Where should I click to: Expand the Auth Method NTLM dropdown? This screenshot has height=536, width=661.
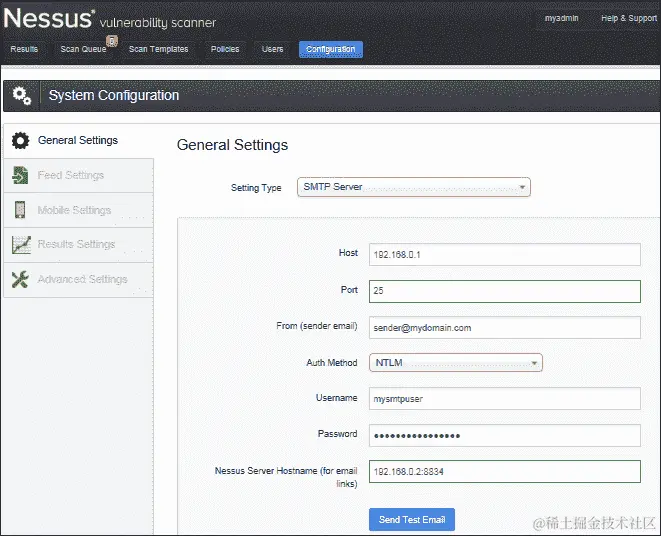tap(456, 363)
